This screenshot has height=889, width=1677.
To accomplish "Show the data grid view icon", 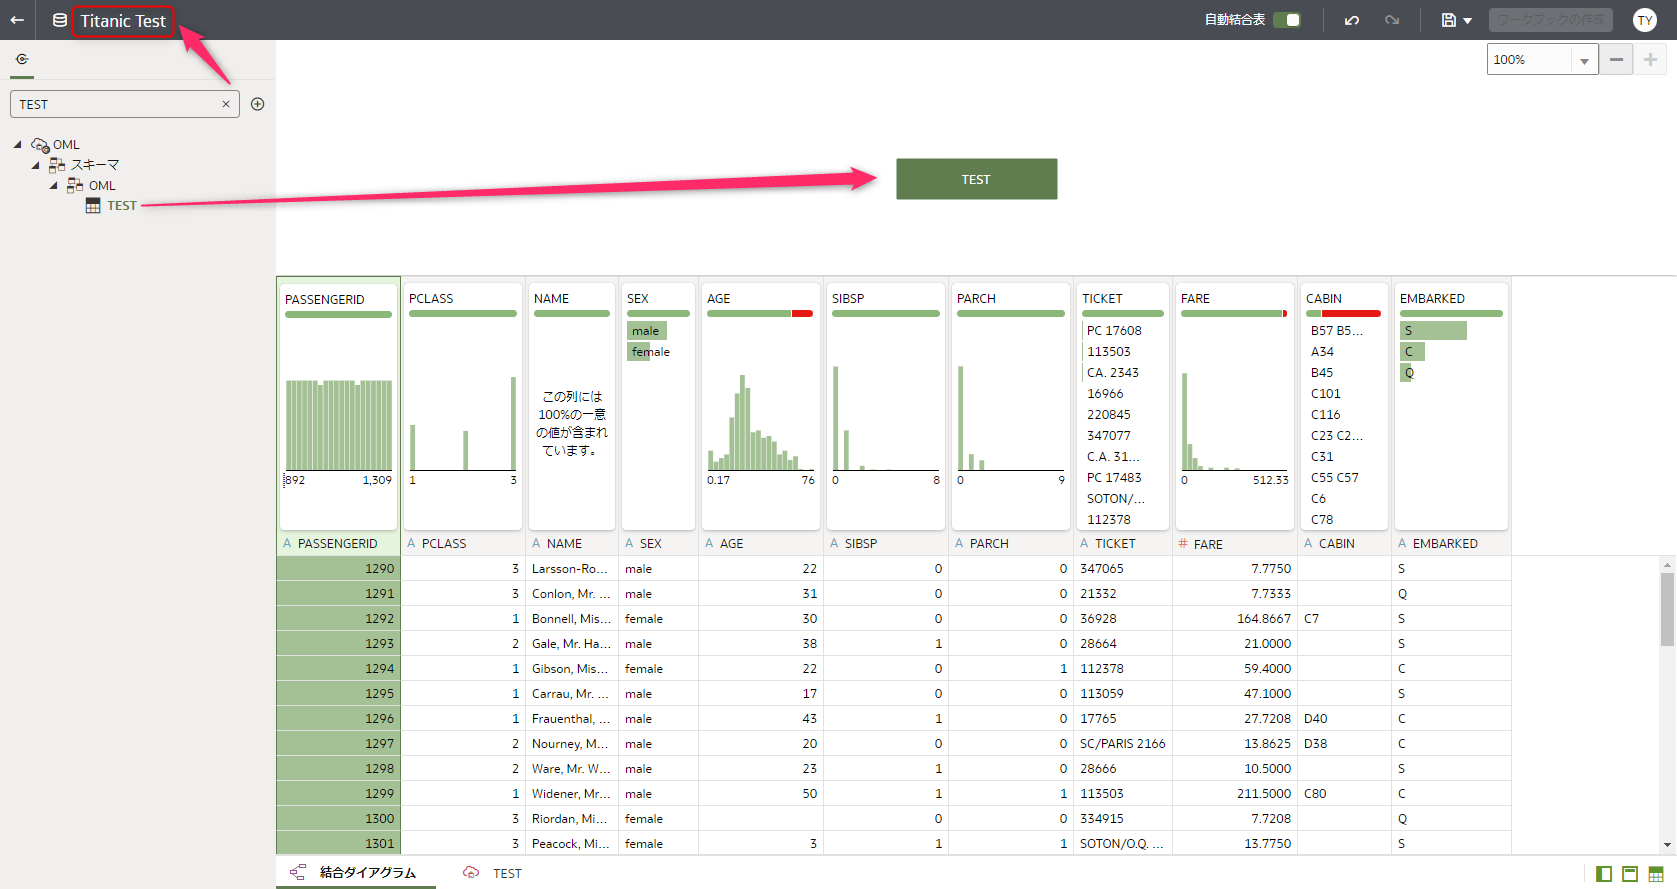I will 1656,874.
